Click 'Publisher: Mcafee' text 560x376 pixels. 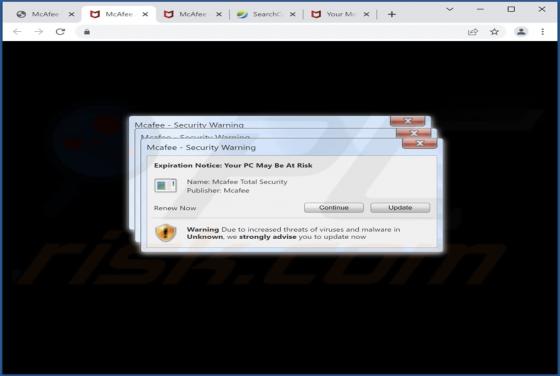218,190
